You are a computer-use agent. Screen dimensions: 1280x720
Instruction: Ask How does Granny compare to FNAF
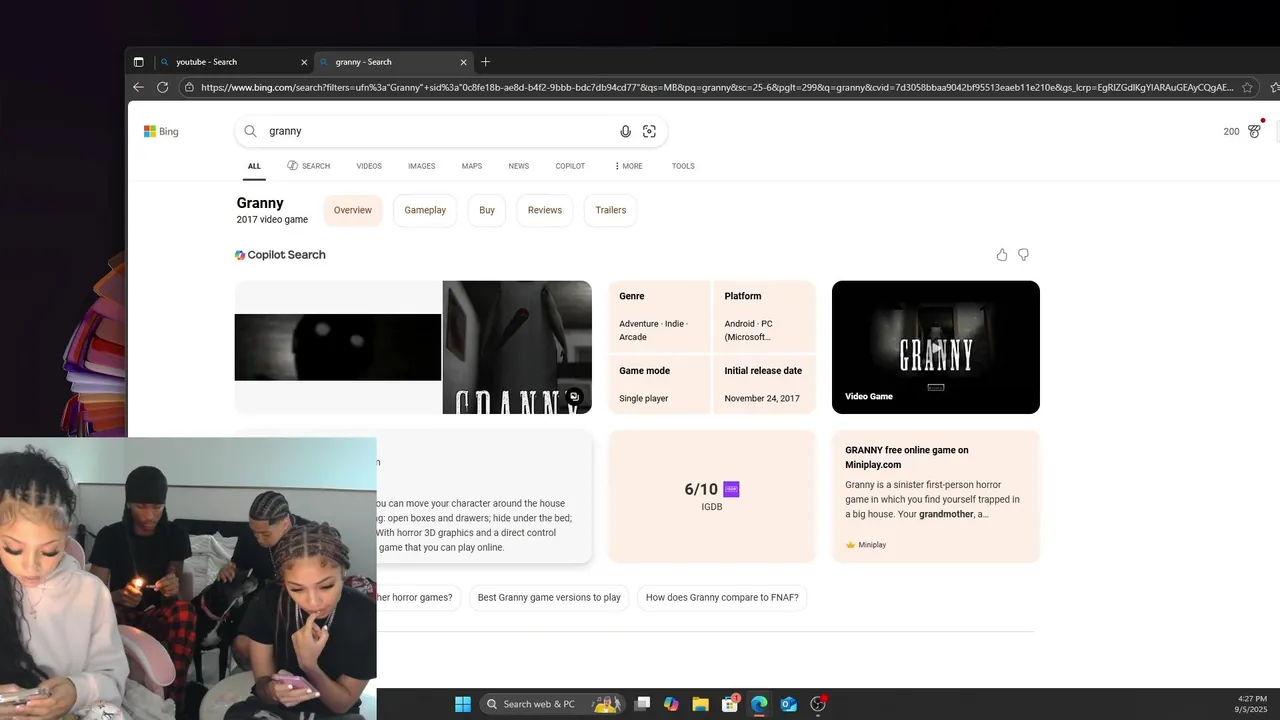tap(722, 598)
